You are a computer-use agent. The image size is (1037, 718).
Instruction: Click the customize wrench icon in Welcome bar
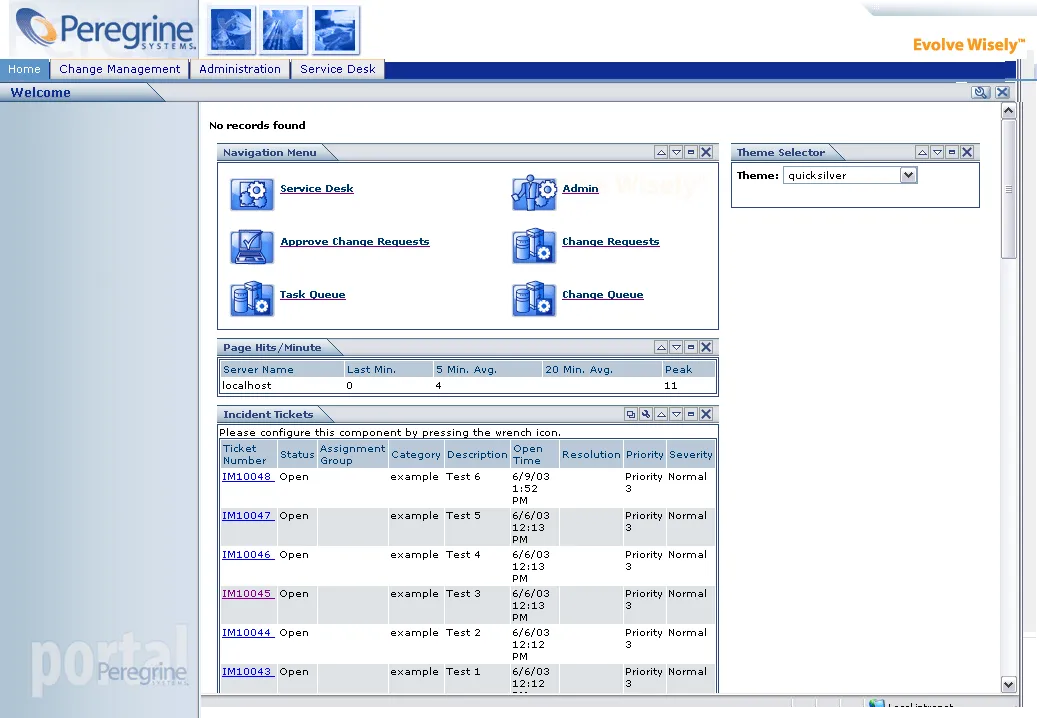click(981, 93)
